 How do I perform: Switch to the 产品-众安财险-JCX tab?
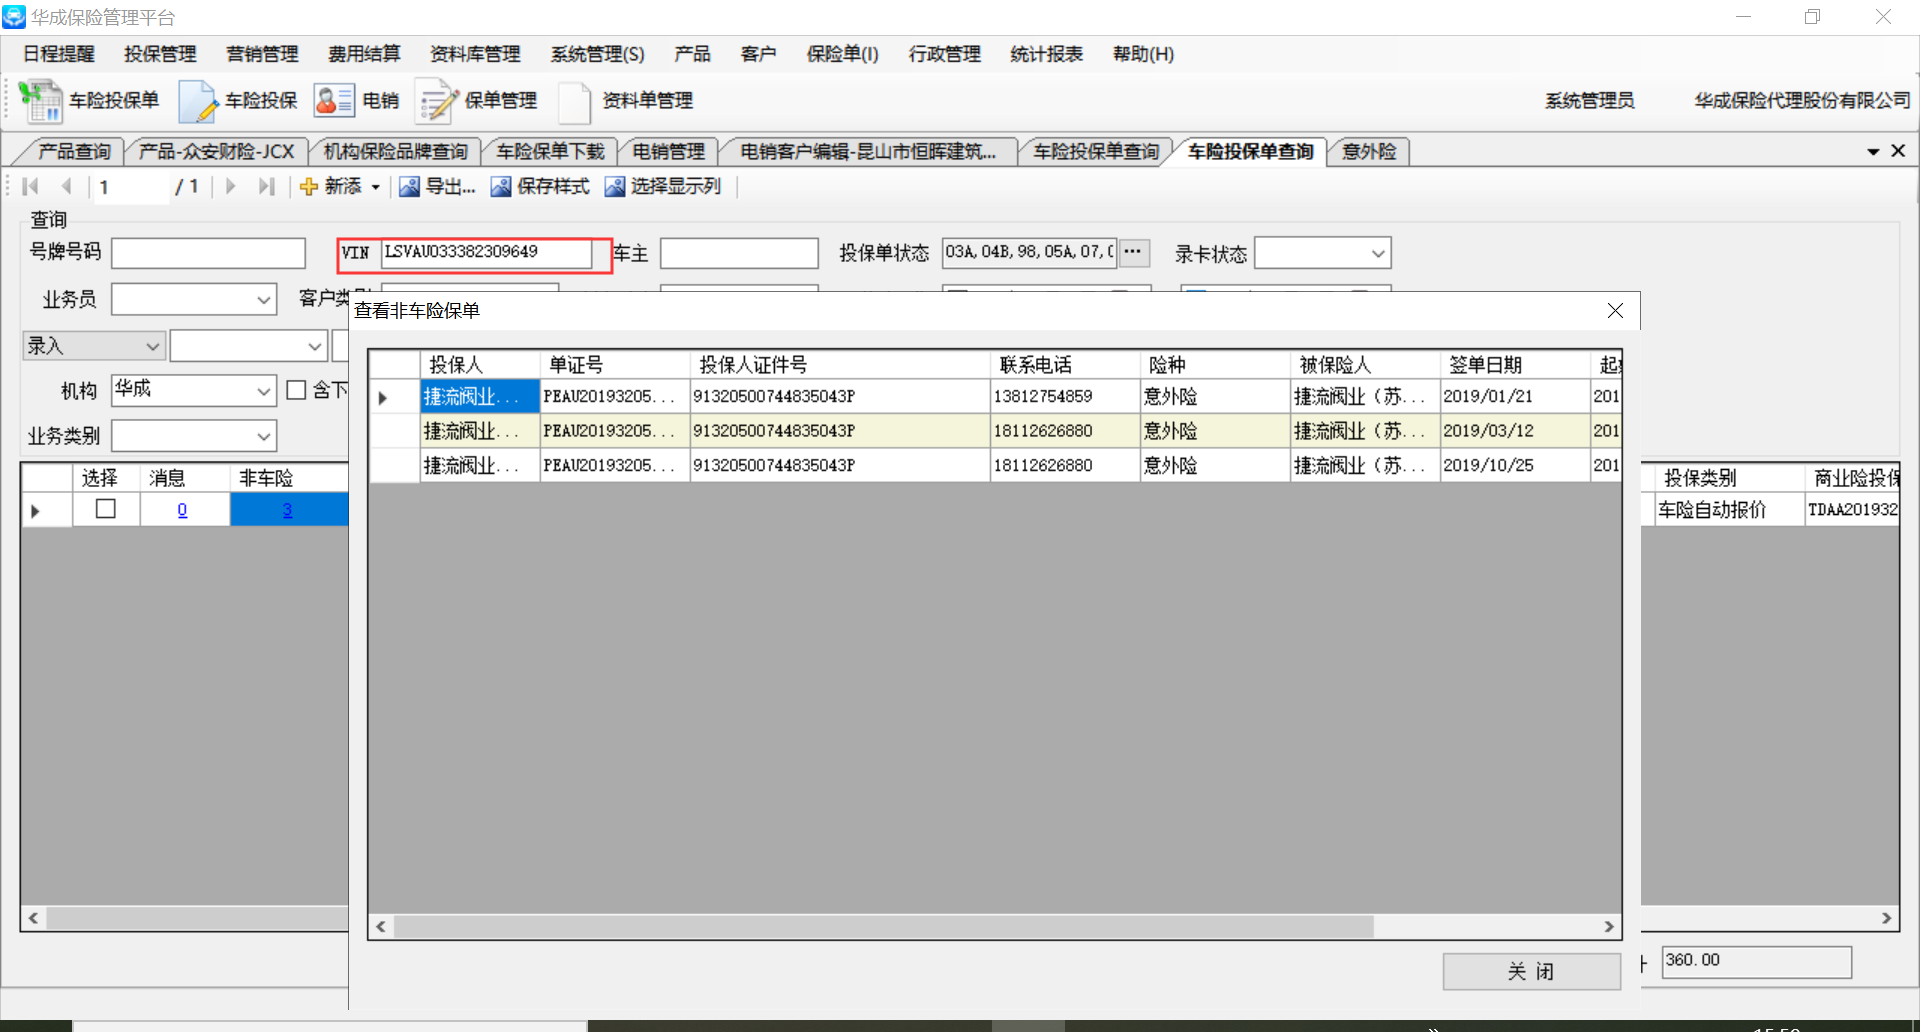pos(216,151)
